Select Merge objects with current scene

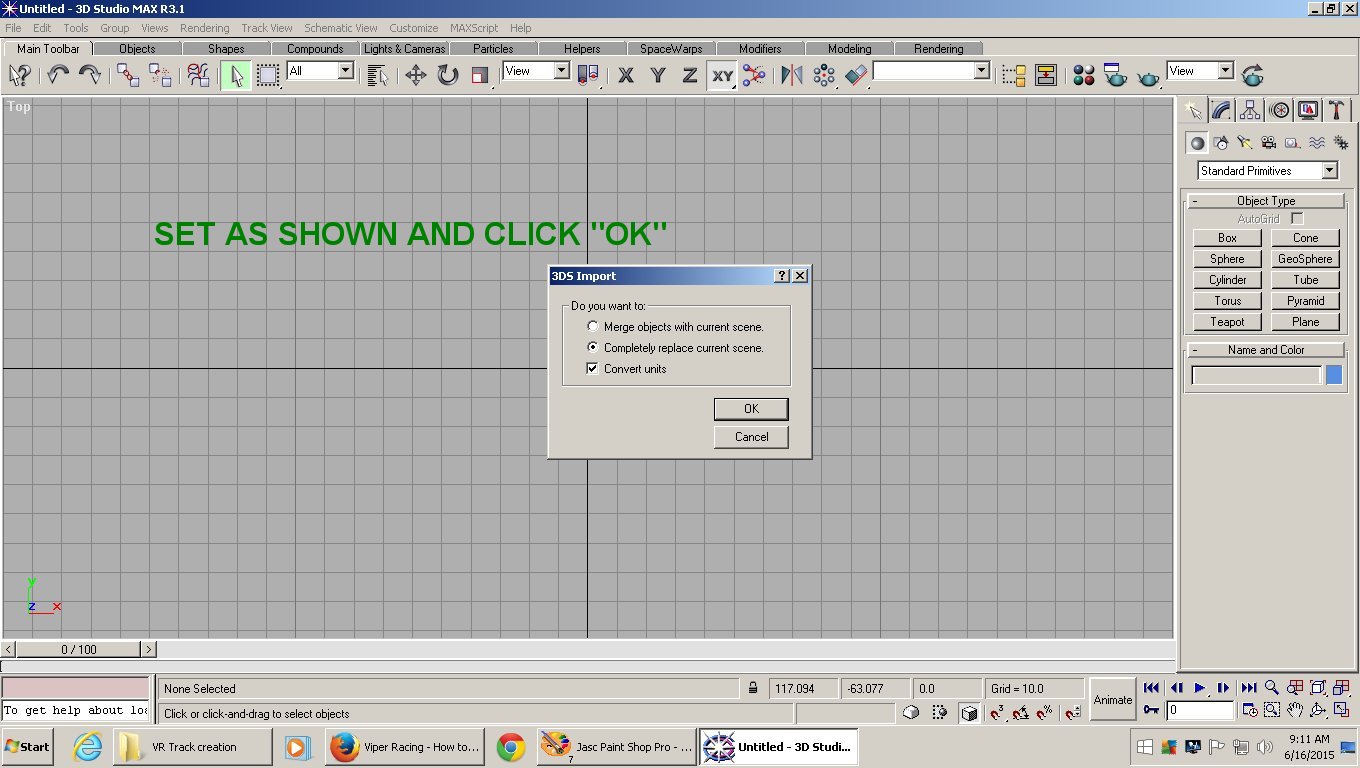point(676,327)
